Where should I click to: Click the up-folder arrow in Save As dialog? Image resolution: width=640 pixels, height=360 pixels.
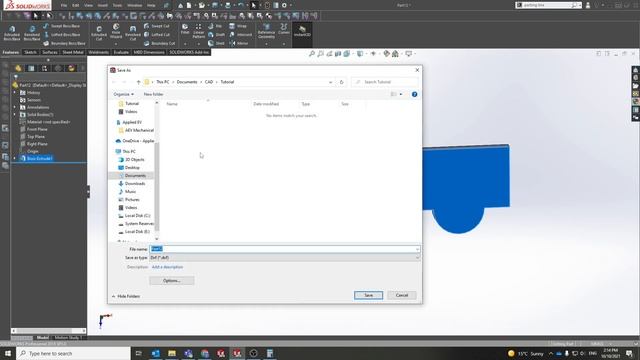pyautogui.click(x=138, y=82)
